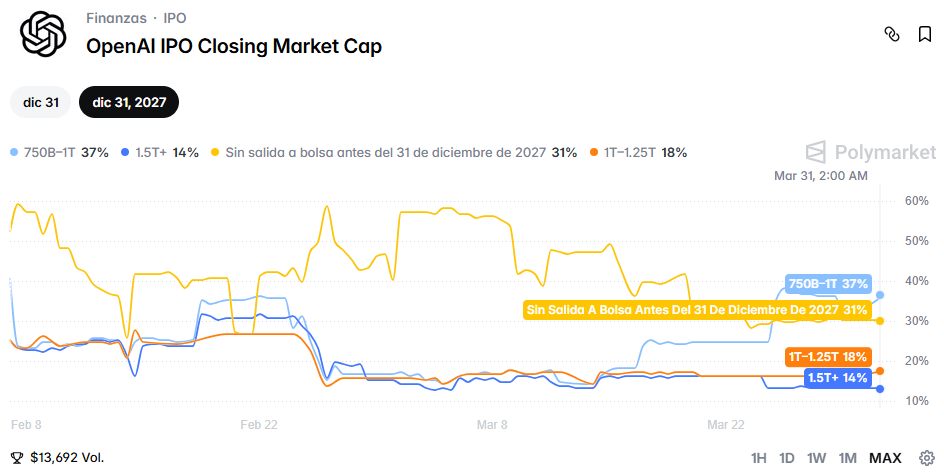This screenshot has height=474, width=944.
Task: Click the 750B–1T 37% chart label
Action: [828, 284]
